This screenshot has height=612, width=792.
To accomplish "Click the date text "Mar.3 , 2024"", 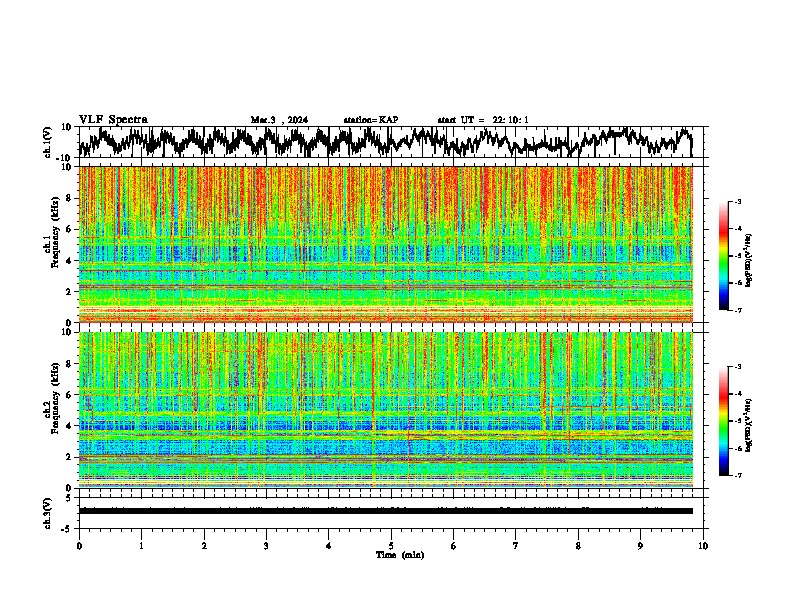I will coord(279,120).
